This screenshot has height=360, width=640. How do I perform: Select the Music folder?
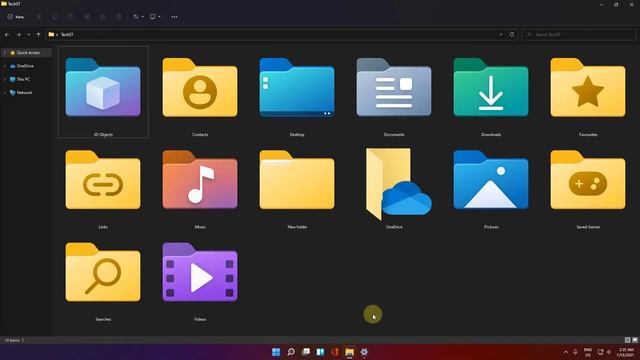click(200, 180)
